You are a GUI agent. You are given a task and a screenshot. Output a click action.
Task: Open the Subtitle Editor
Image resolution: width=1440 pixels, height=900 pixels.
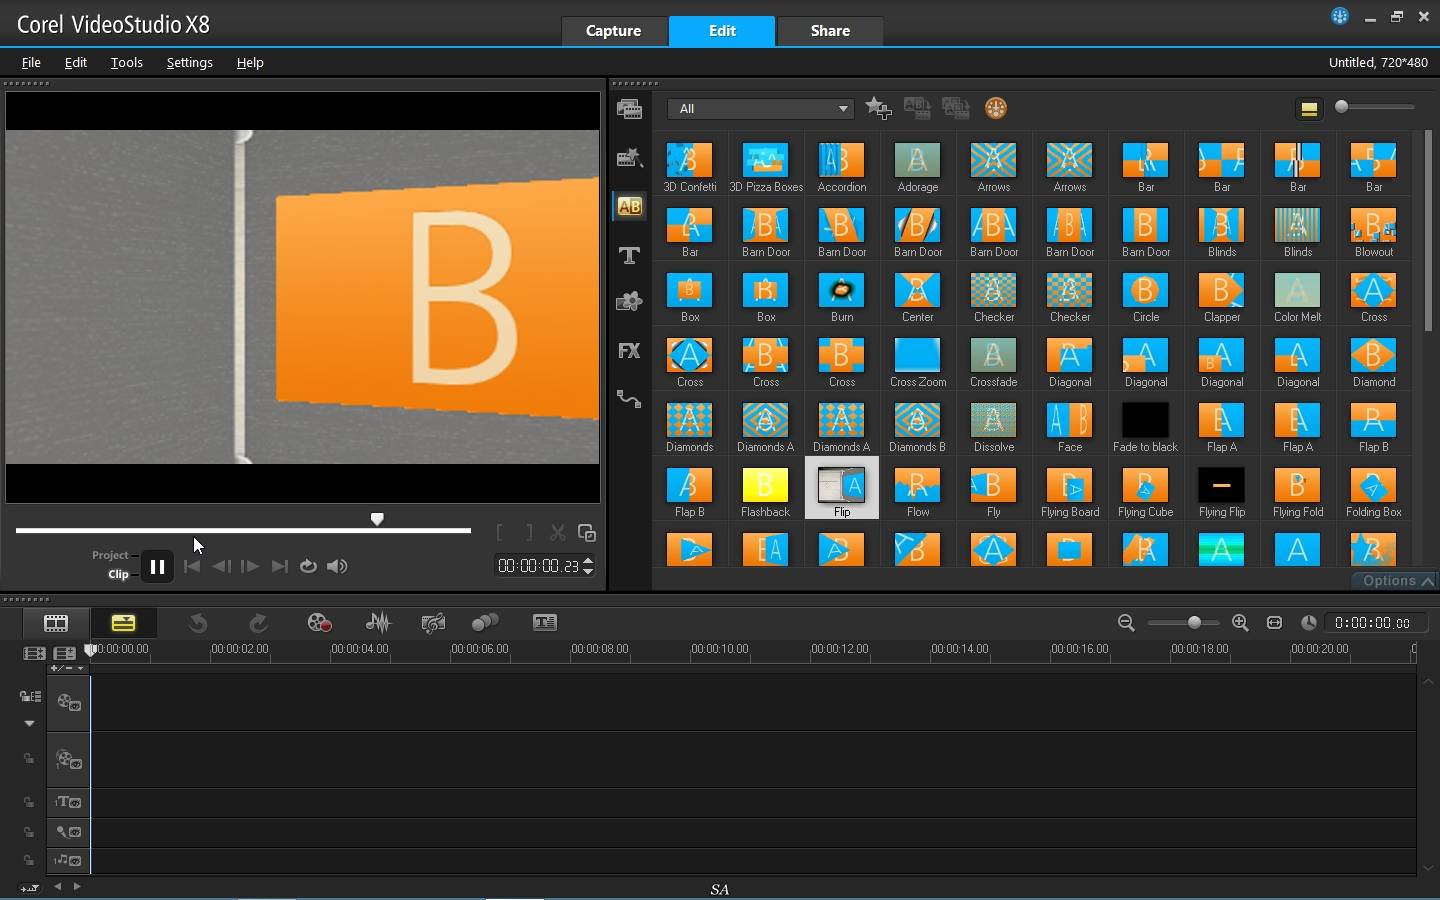tap(545, 623)
